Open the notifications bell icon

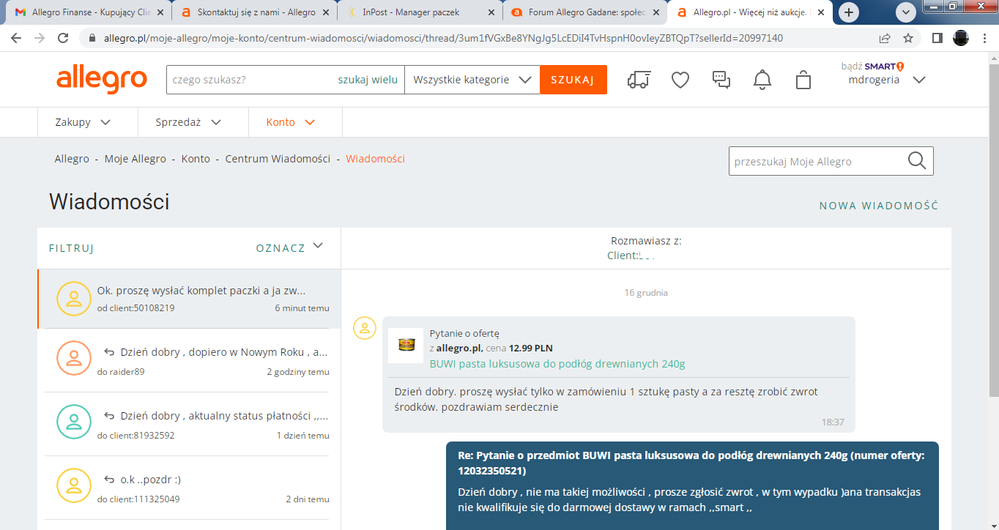762,80
